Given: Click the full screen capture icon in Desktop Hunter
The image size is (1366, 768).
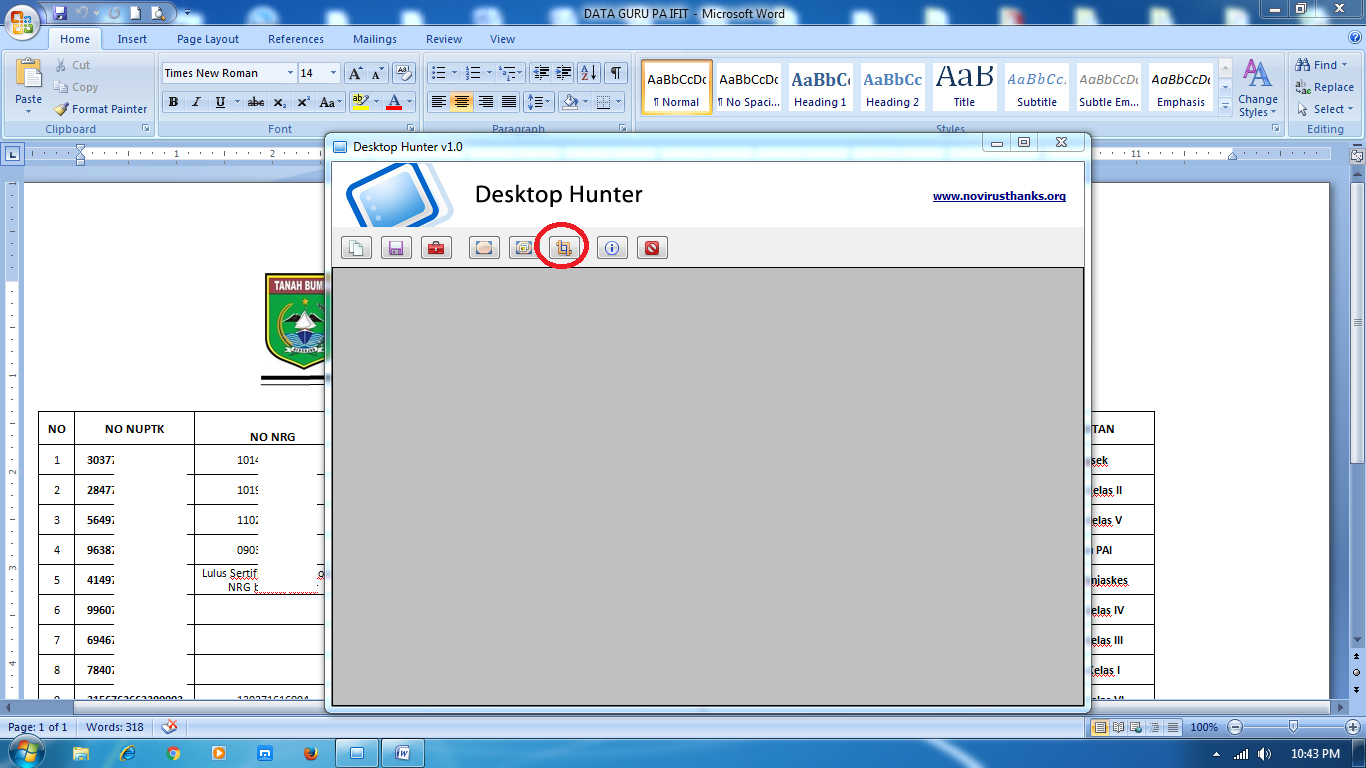Looking at the screenshot, I should coord(484,248).
